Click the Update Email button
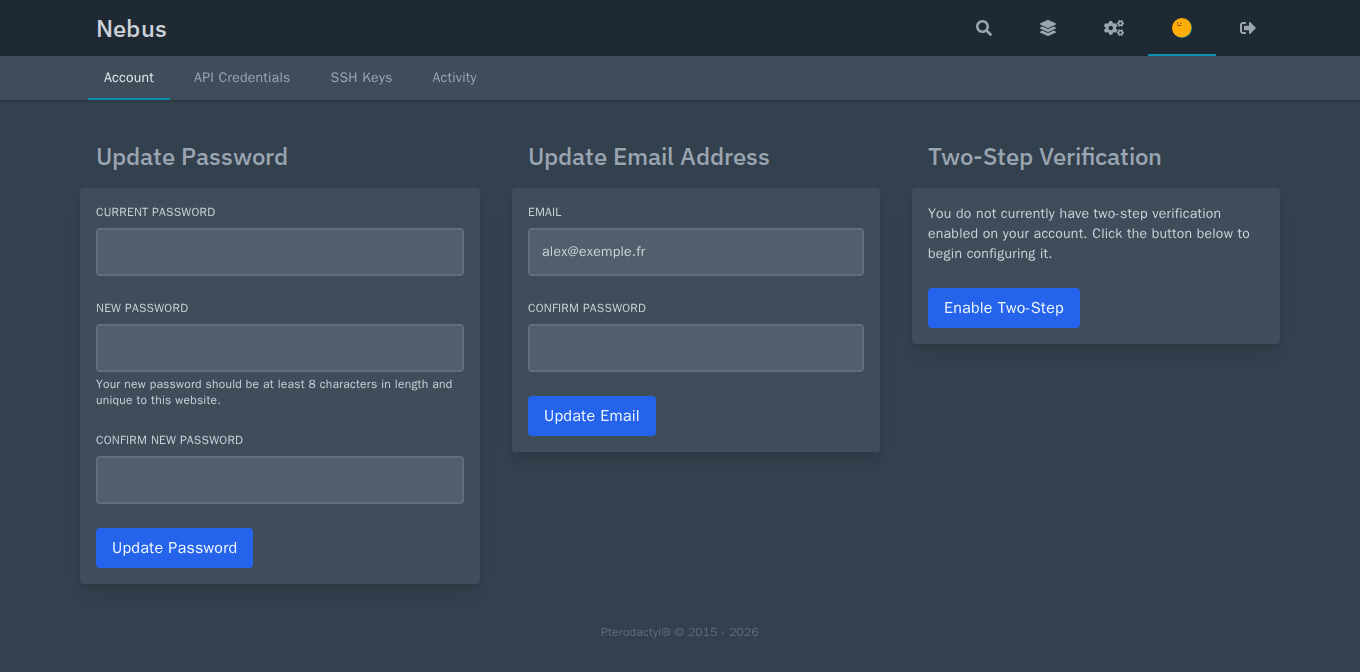Screen dimensions: 1360x672 pyautogui.click(x=592, y=416)
